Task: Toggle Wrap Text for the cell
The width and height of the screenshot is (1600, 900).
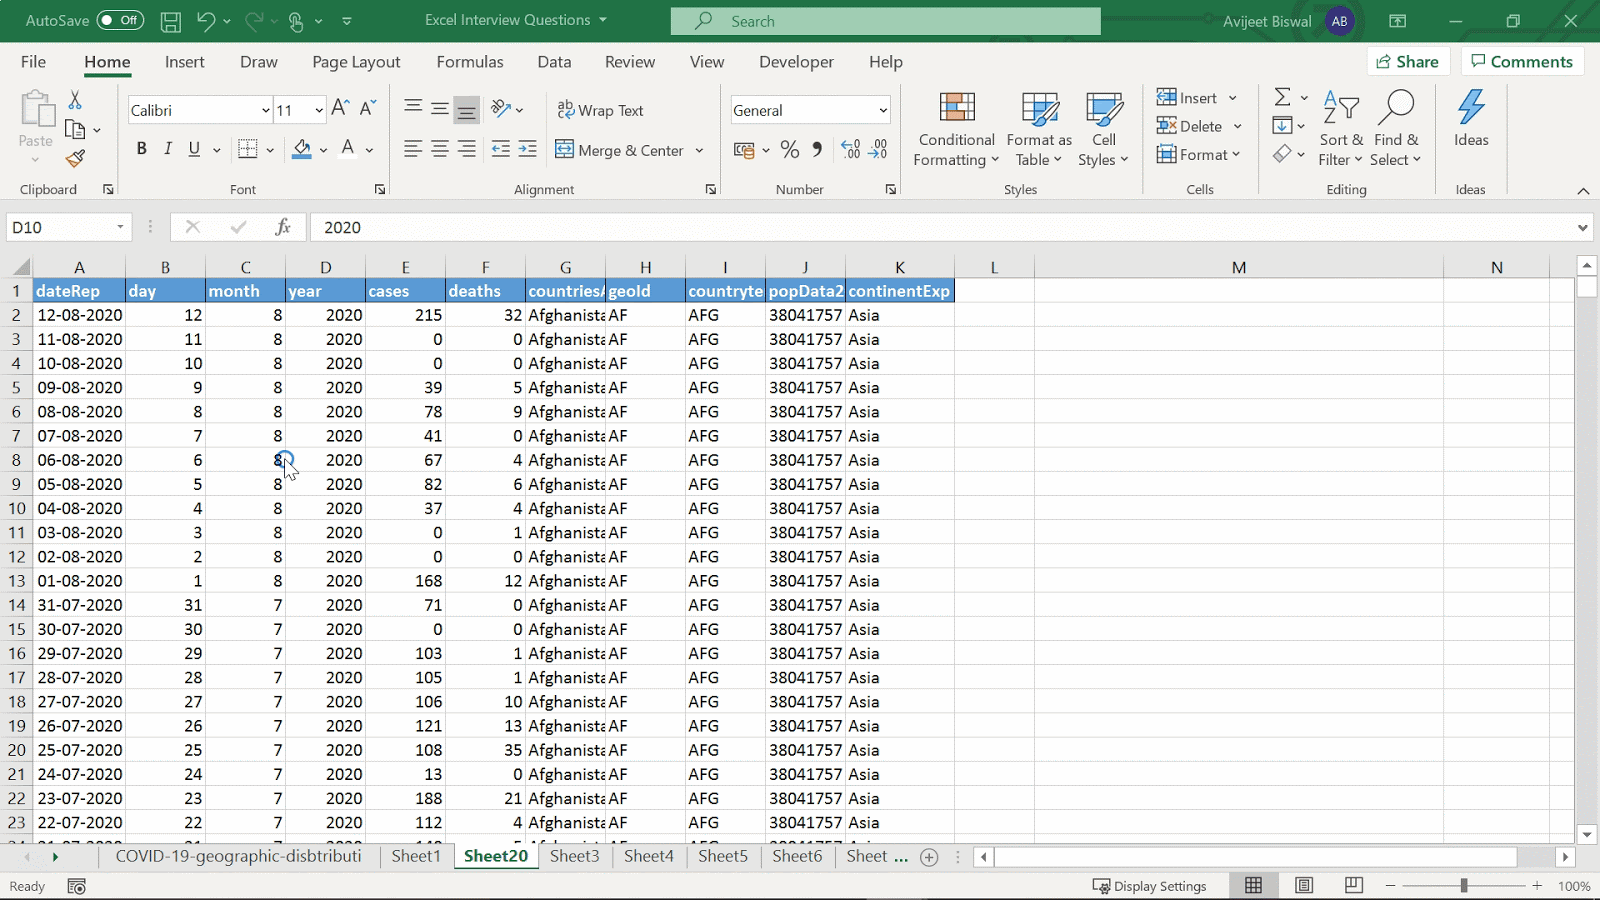Action: (x=601, y=110)
